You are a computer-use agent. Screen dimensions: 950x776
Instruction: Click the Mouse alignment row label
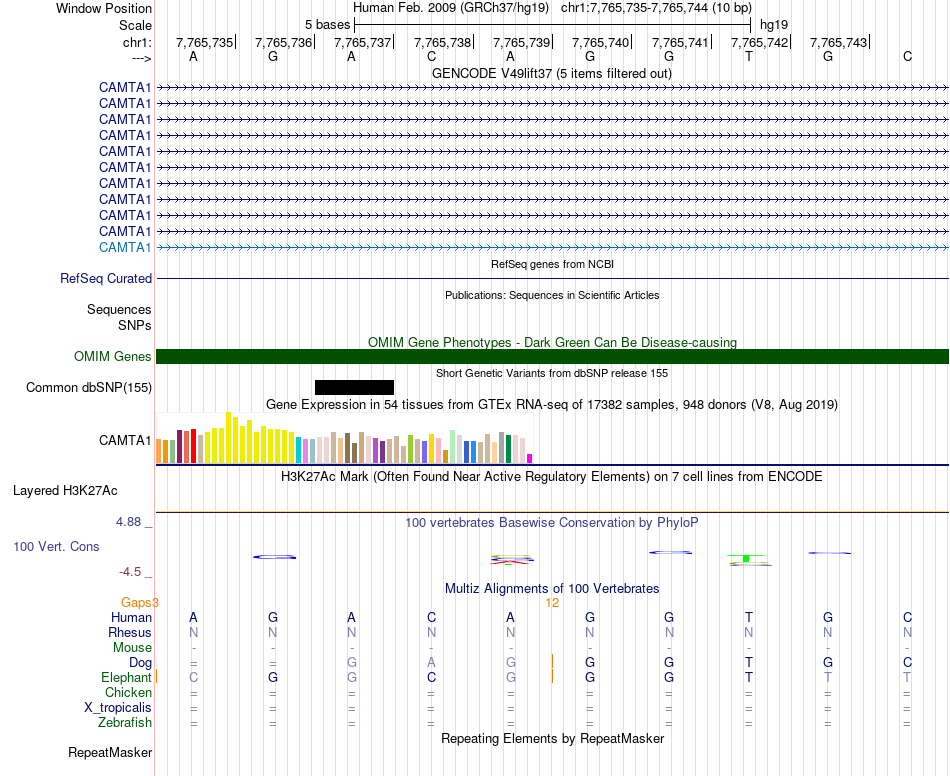click(132, 648)
